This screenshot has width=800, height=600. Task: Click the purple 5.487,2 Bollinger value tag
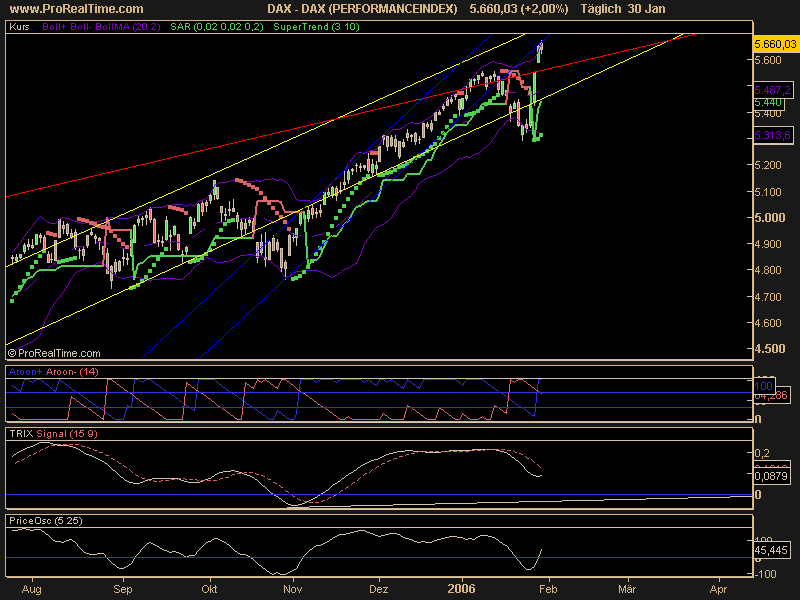773,90
